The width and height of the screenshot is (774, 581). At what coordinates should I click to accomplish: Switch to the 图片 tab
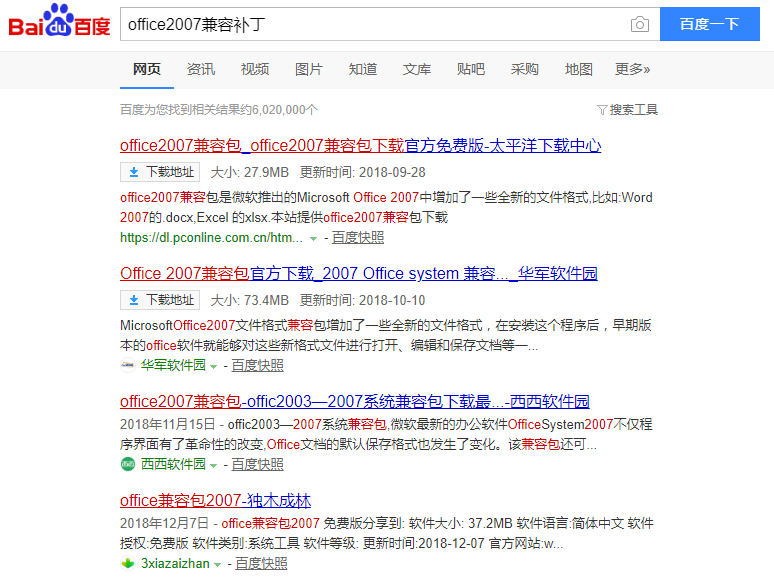tap(309, 69)
